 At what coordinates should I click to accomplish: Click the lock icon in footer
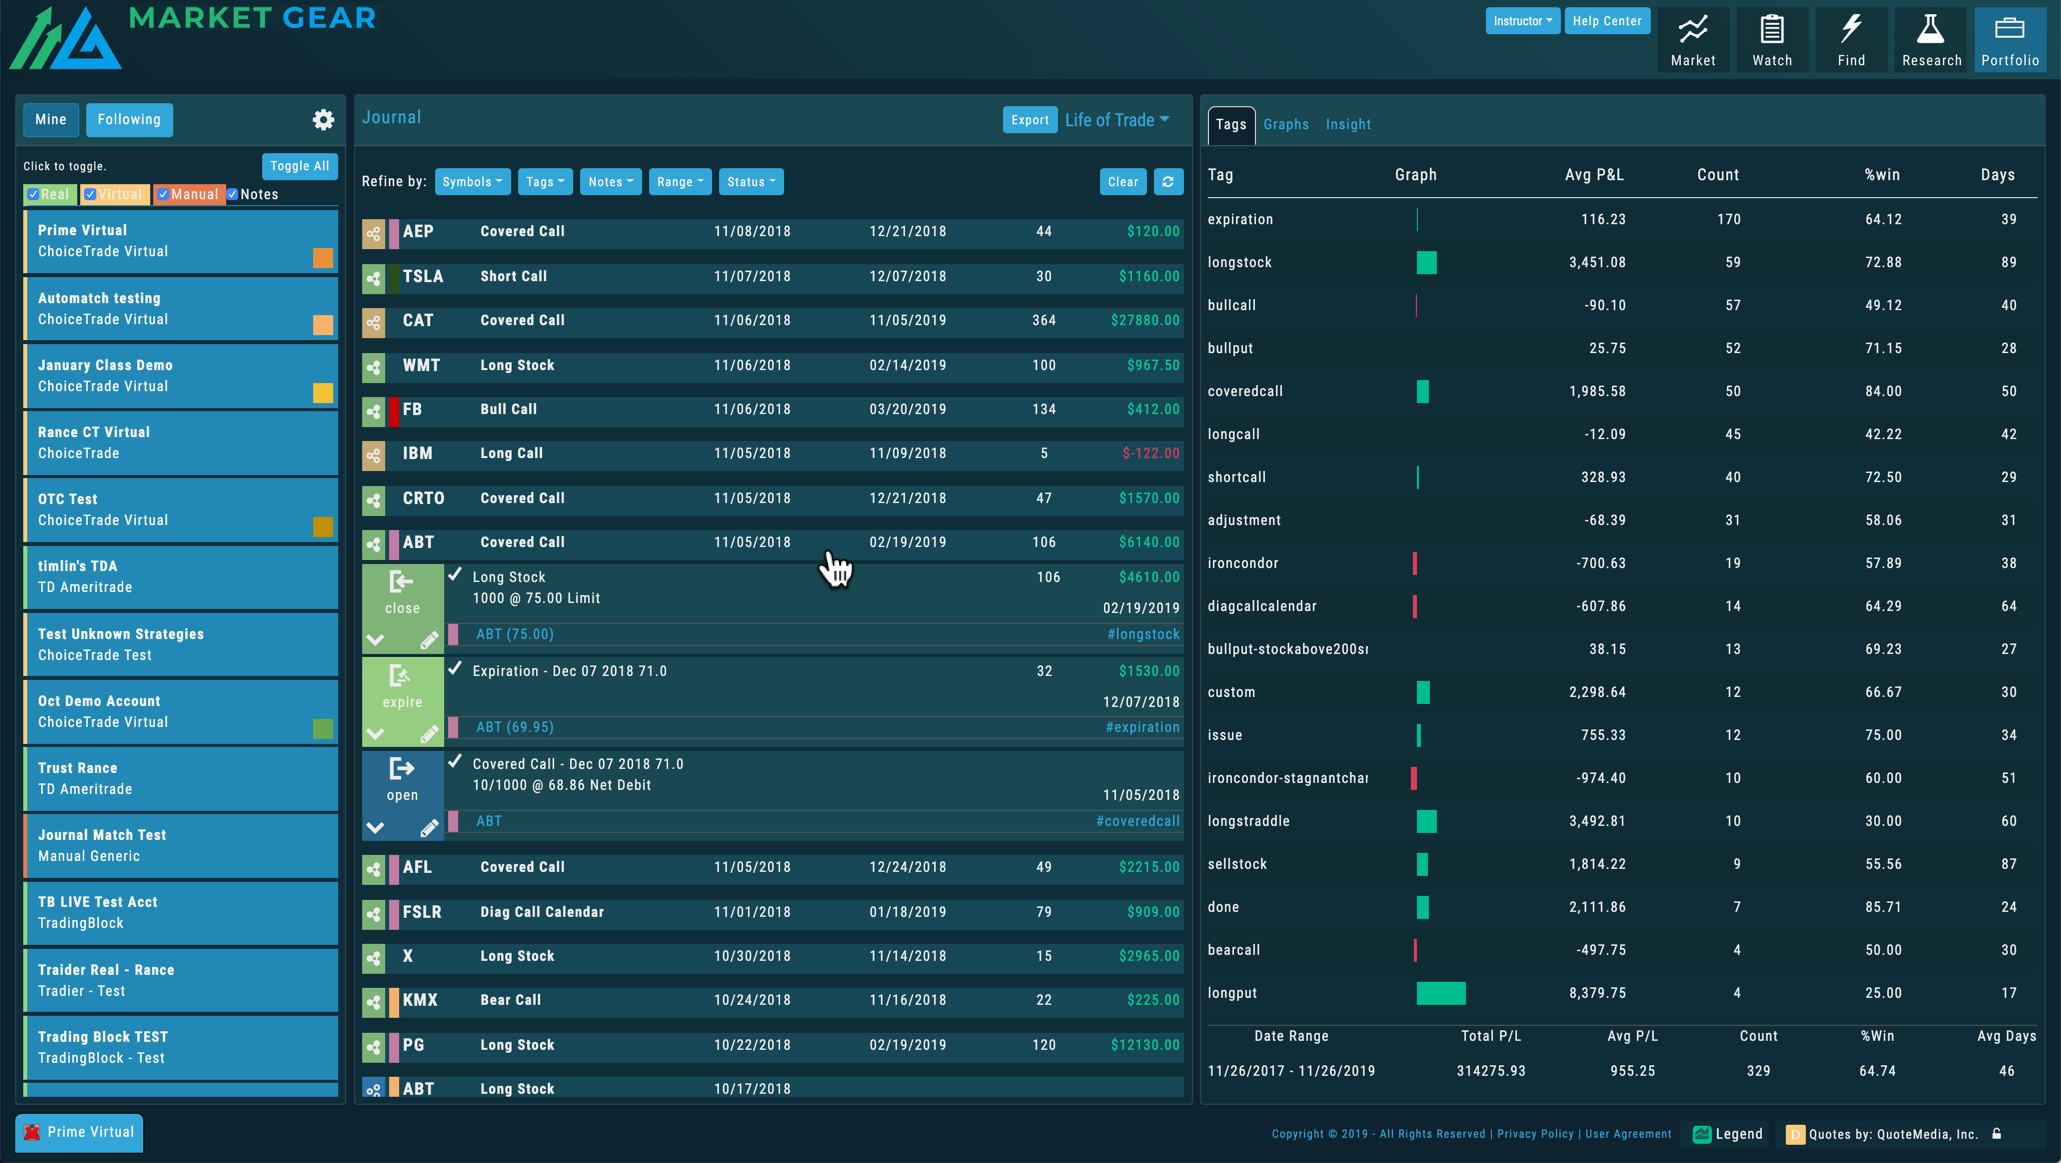[x=1996, y=1134]
